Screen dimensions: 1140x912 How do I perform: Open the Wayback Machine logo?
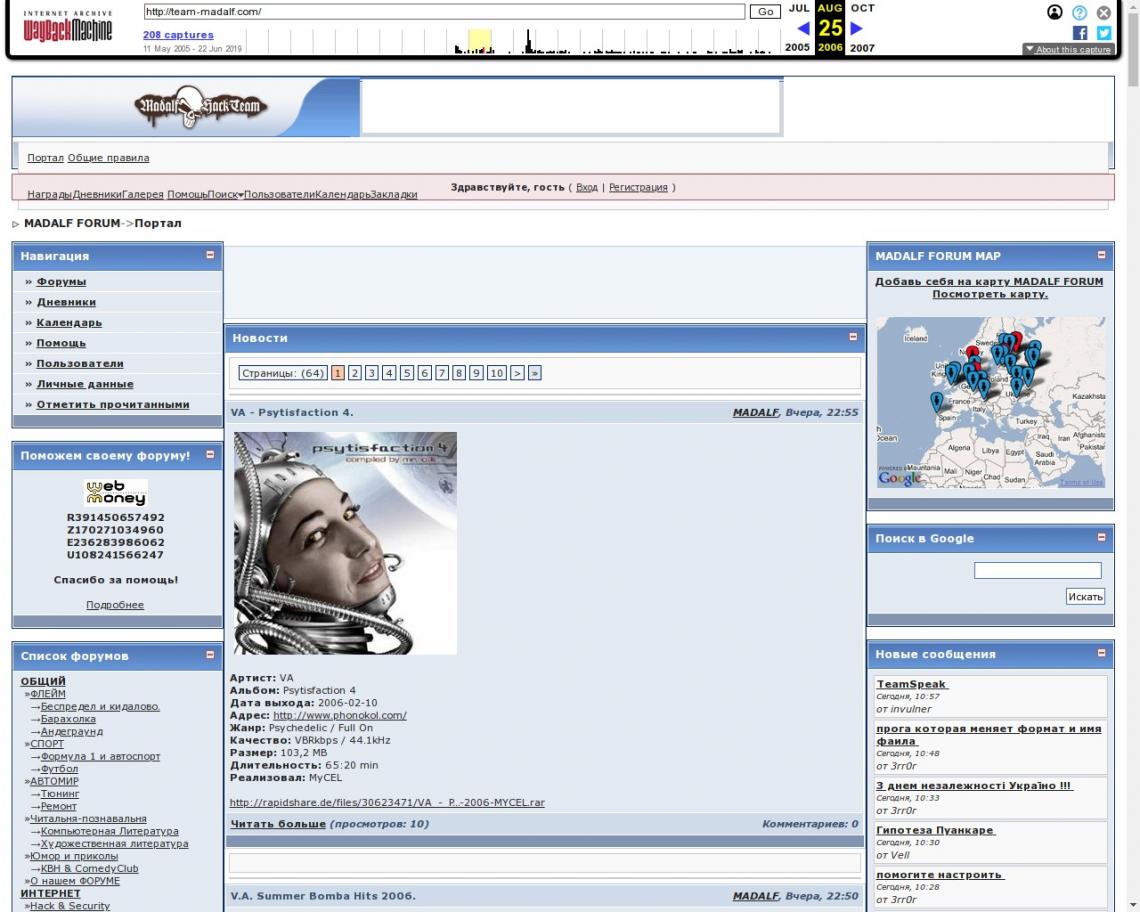point(68,25)
